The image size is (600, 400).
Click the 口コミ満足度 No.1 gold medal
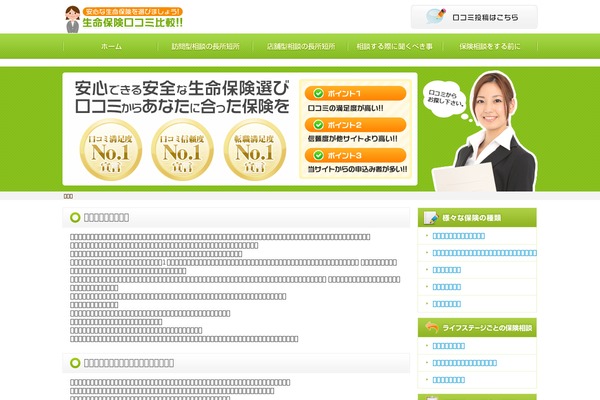point(111,150)
